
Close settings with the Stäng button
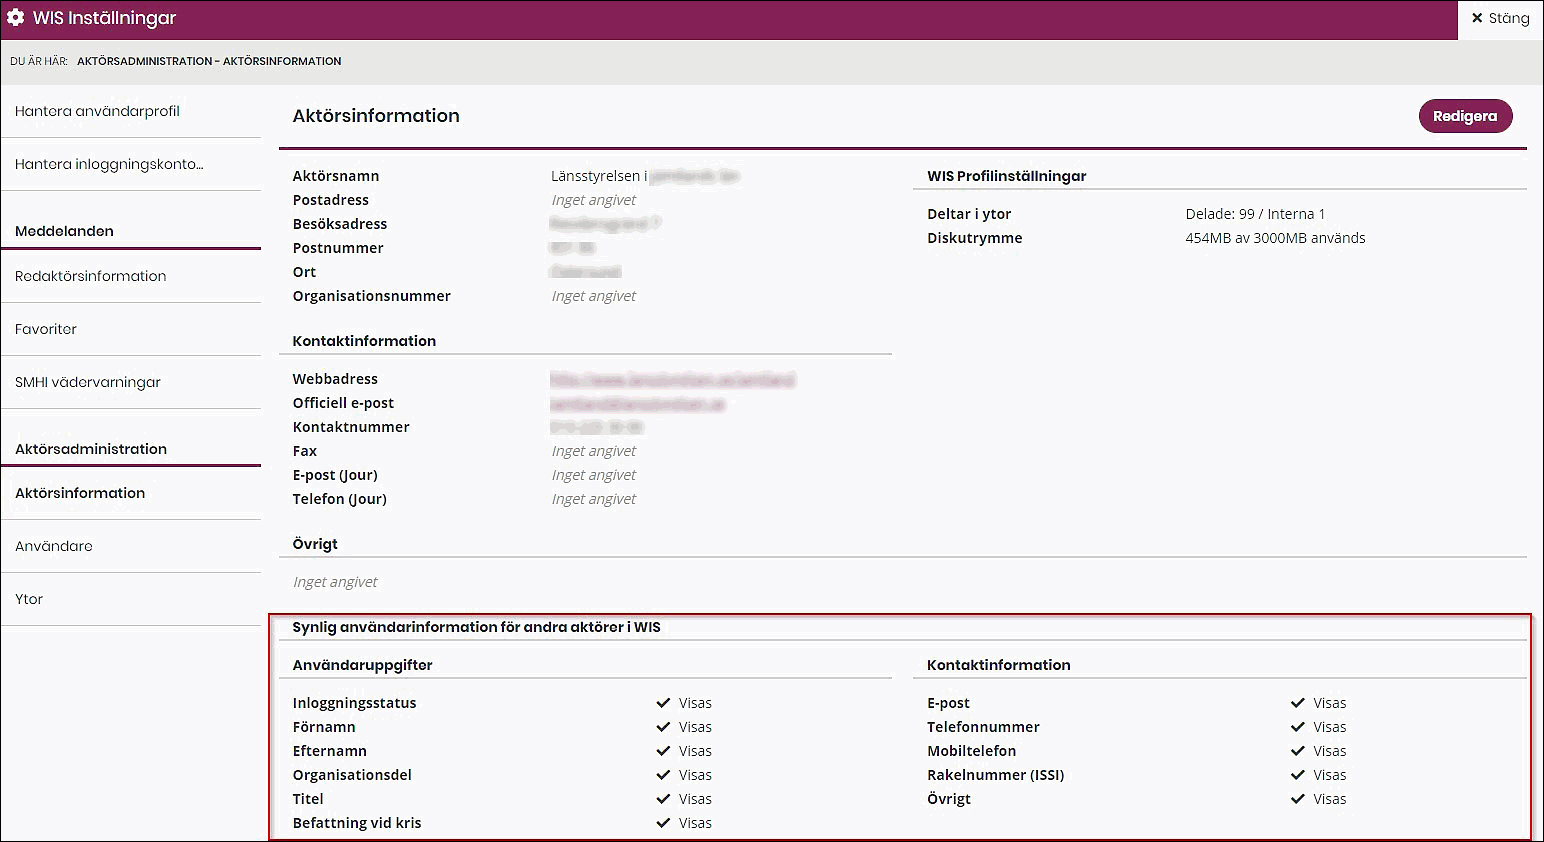pos(1500,18)
